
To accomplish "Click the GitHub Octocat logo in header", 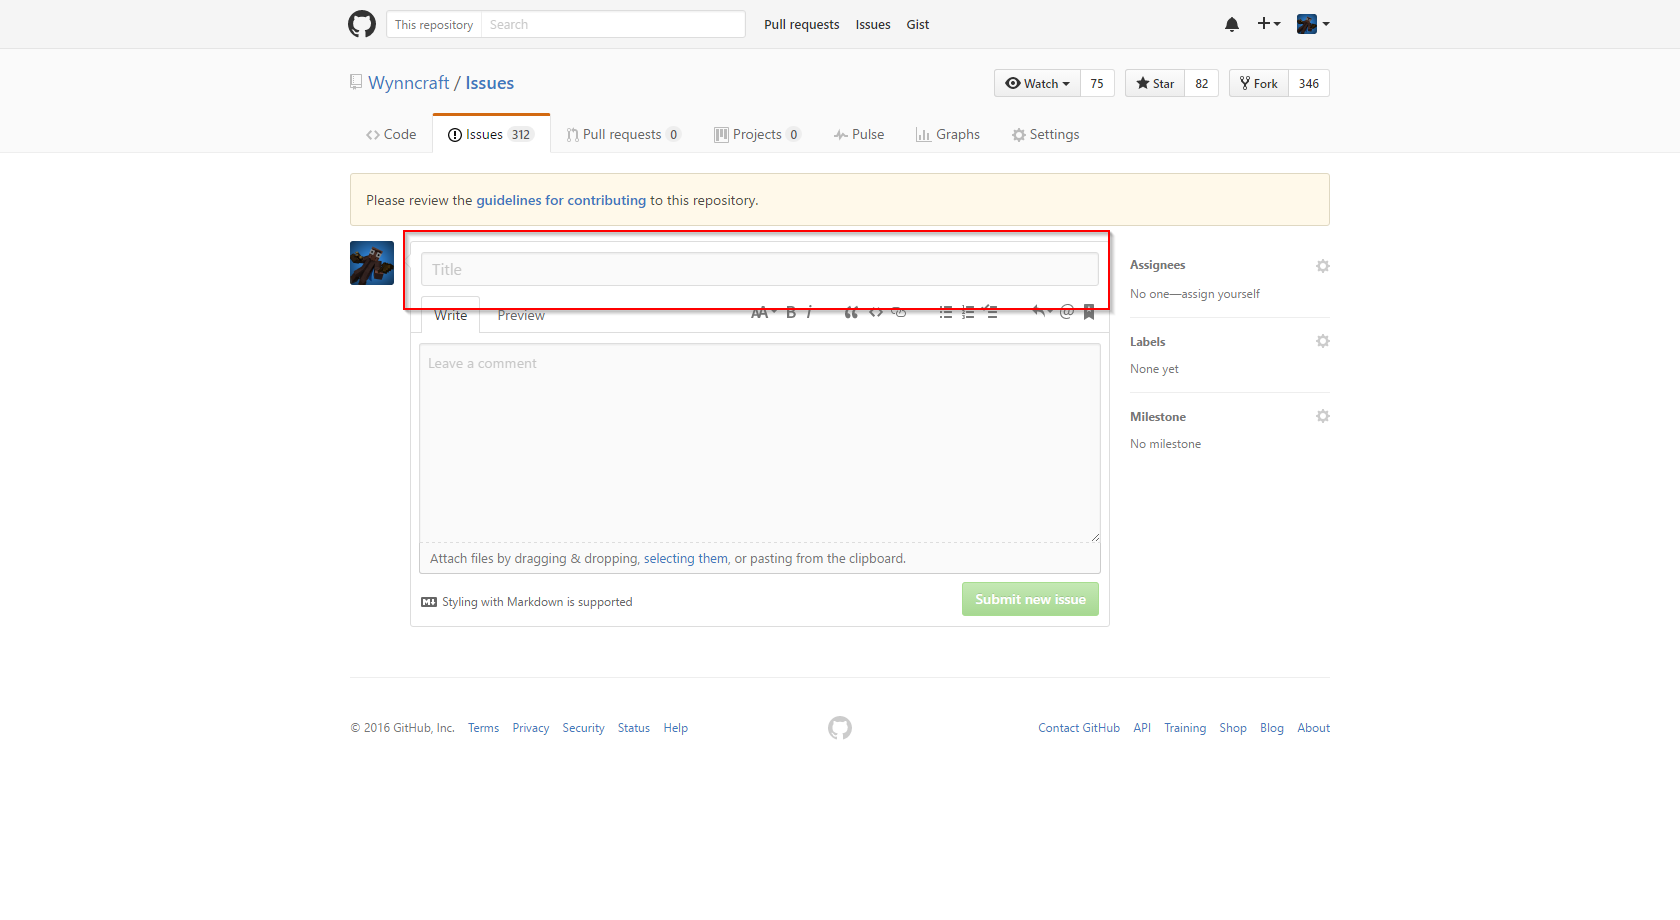I will coord(362,24).
